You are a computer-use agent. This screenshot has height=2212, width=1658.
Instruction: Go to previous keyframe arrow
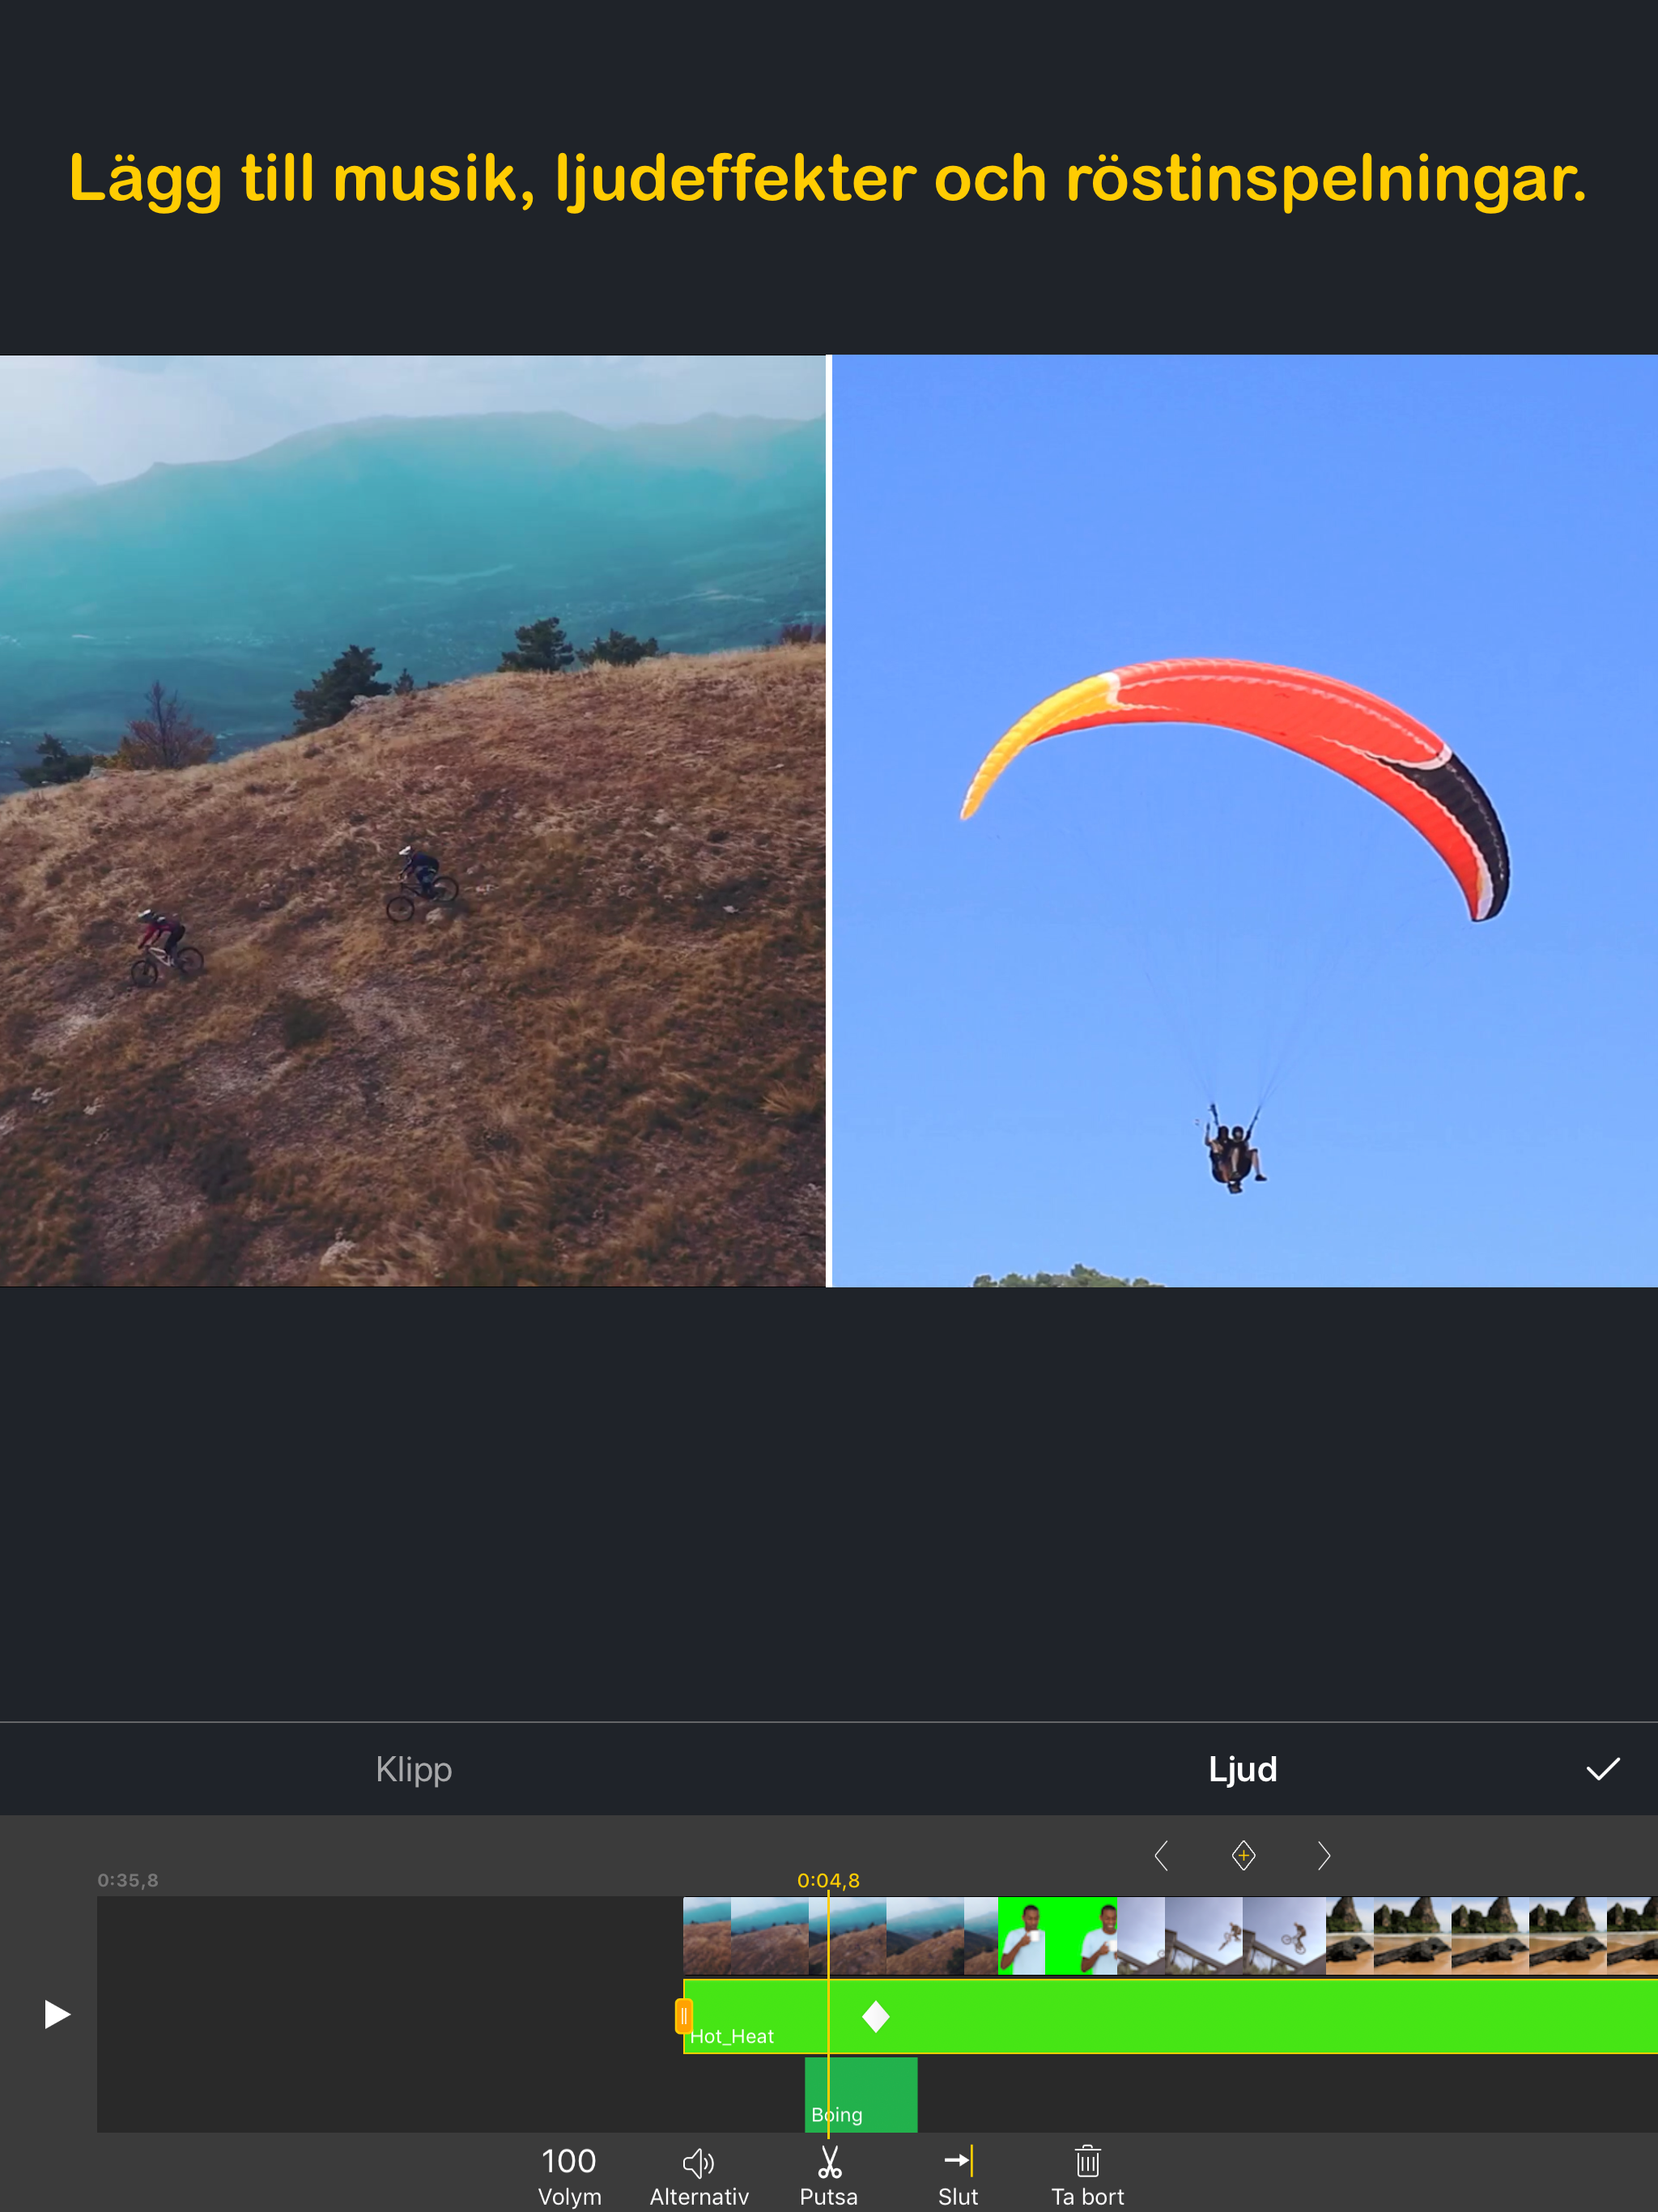1161,1856
